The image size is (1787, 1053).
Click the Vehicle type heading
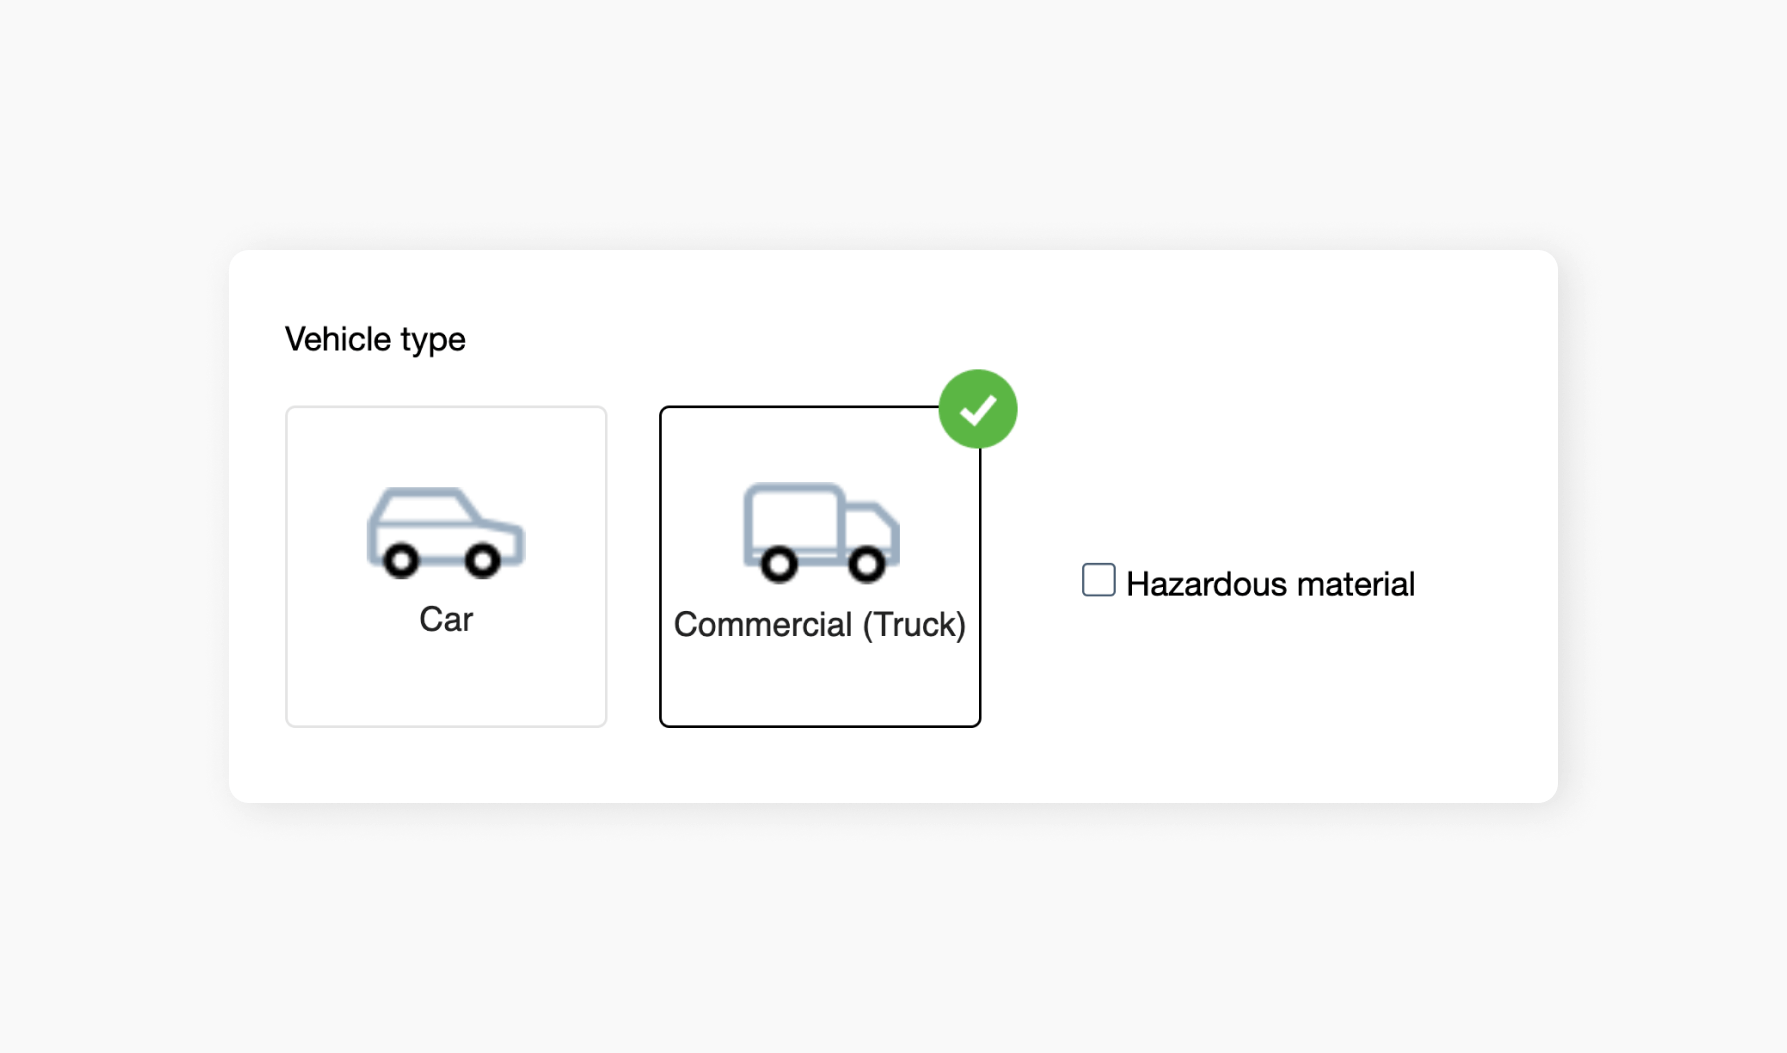click(x=375, y=338)
